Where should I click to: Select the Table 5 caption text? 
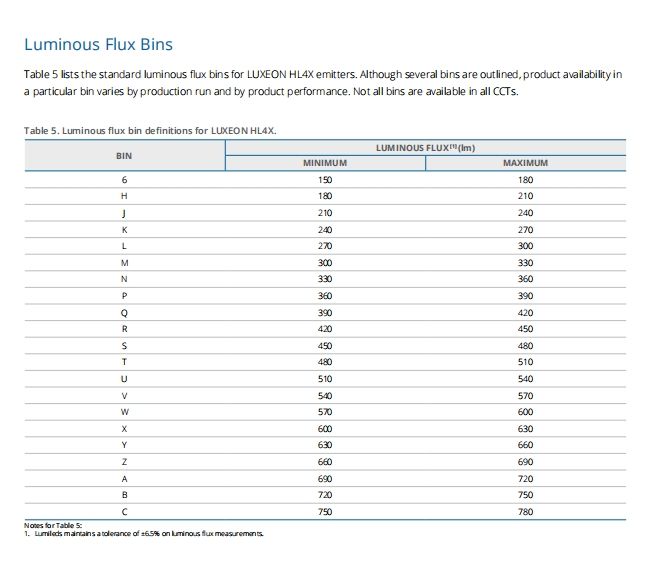pyautogui.click(x=150, y=130)
